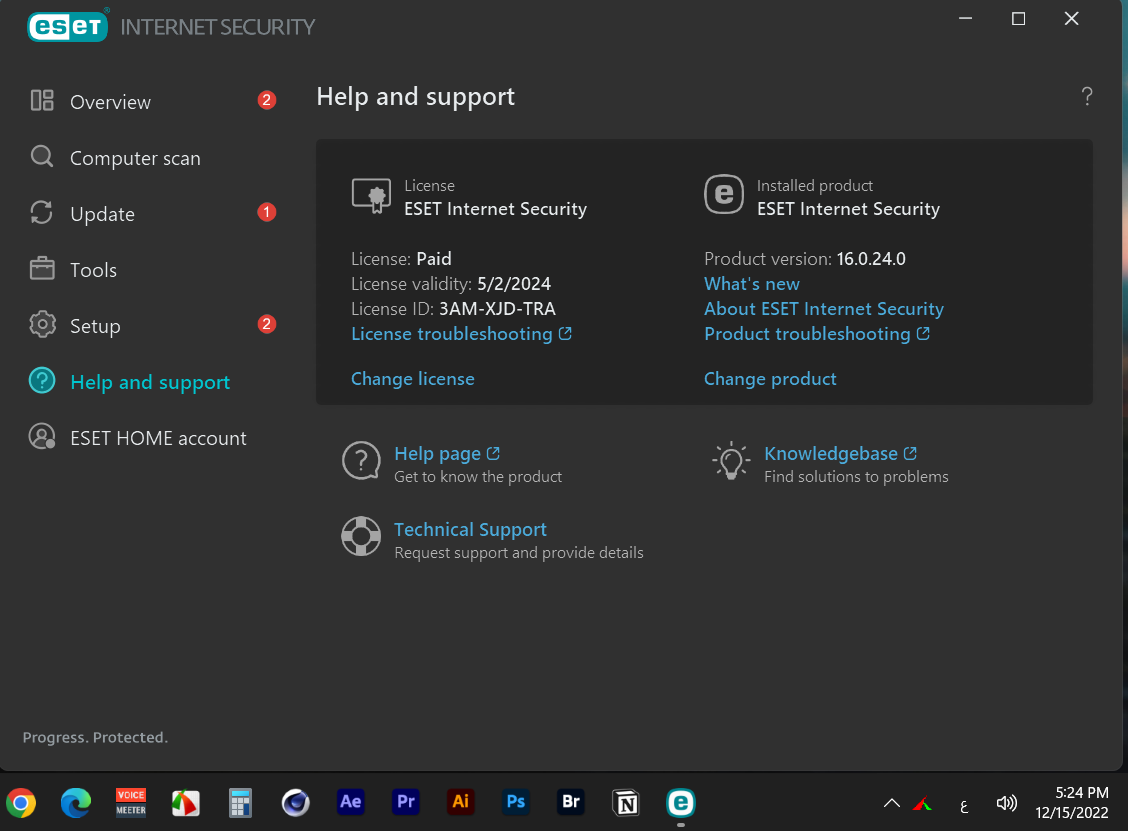The width and height of the screenshot is (1128, 831).
Task: Click the Technical Support lifebuoy icon
Action: coord(361,537)
